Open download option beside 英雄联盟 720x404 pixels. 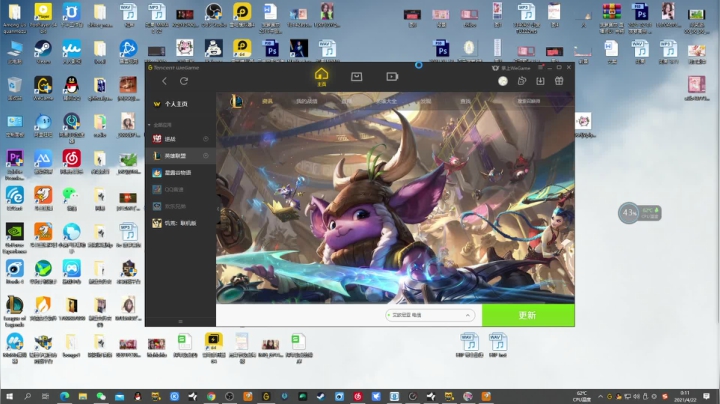point(206,156)
